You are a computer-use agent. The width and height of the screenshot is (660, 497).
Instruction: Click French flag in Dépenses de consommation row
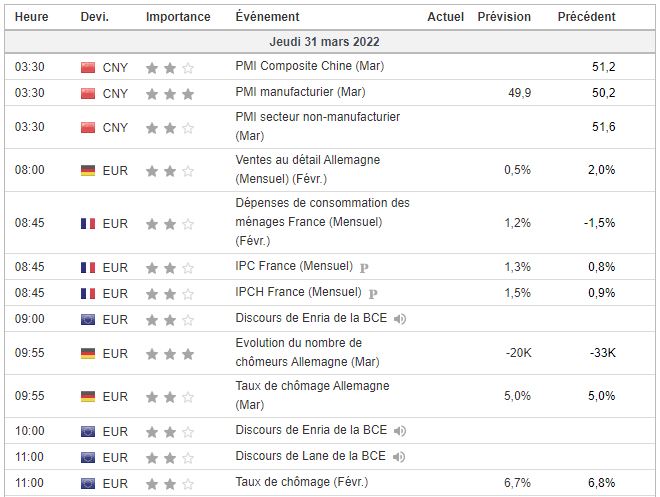coord(88,223)
